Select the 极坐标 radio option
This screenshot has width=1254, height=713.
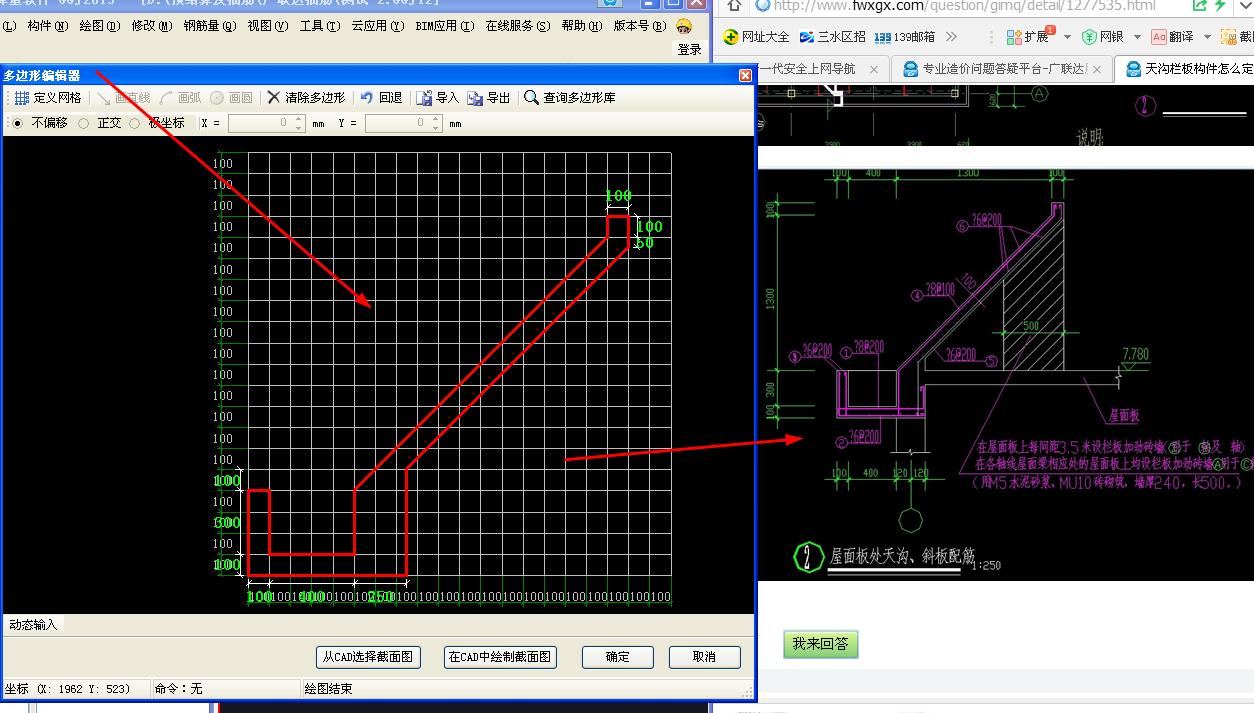[x=135, y=123]
